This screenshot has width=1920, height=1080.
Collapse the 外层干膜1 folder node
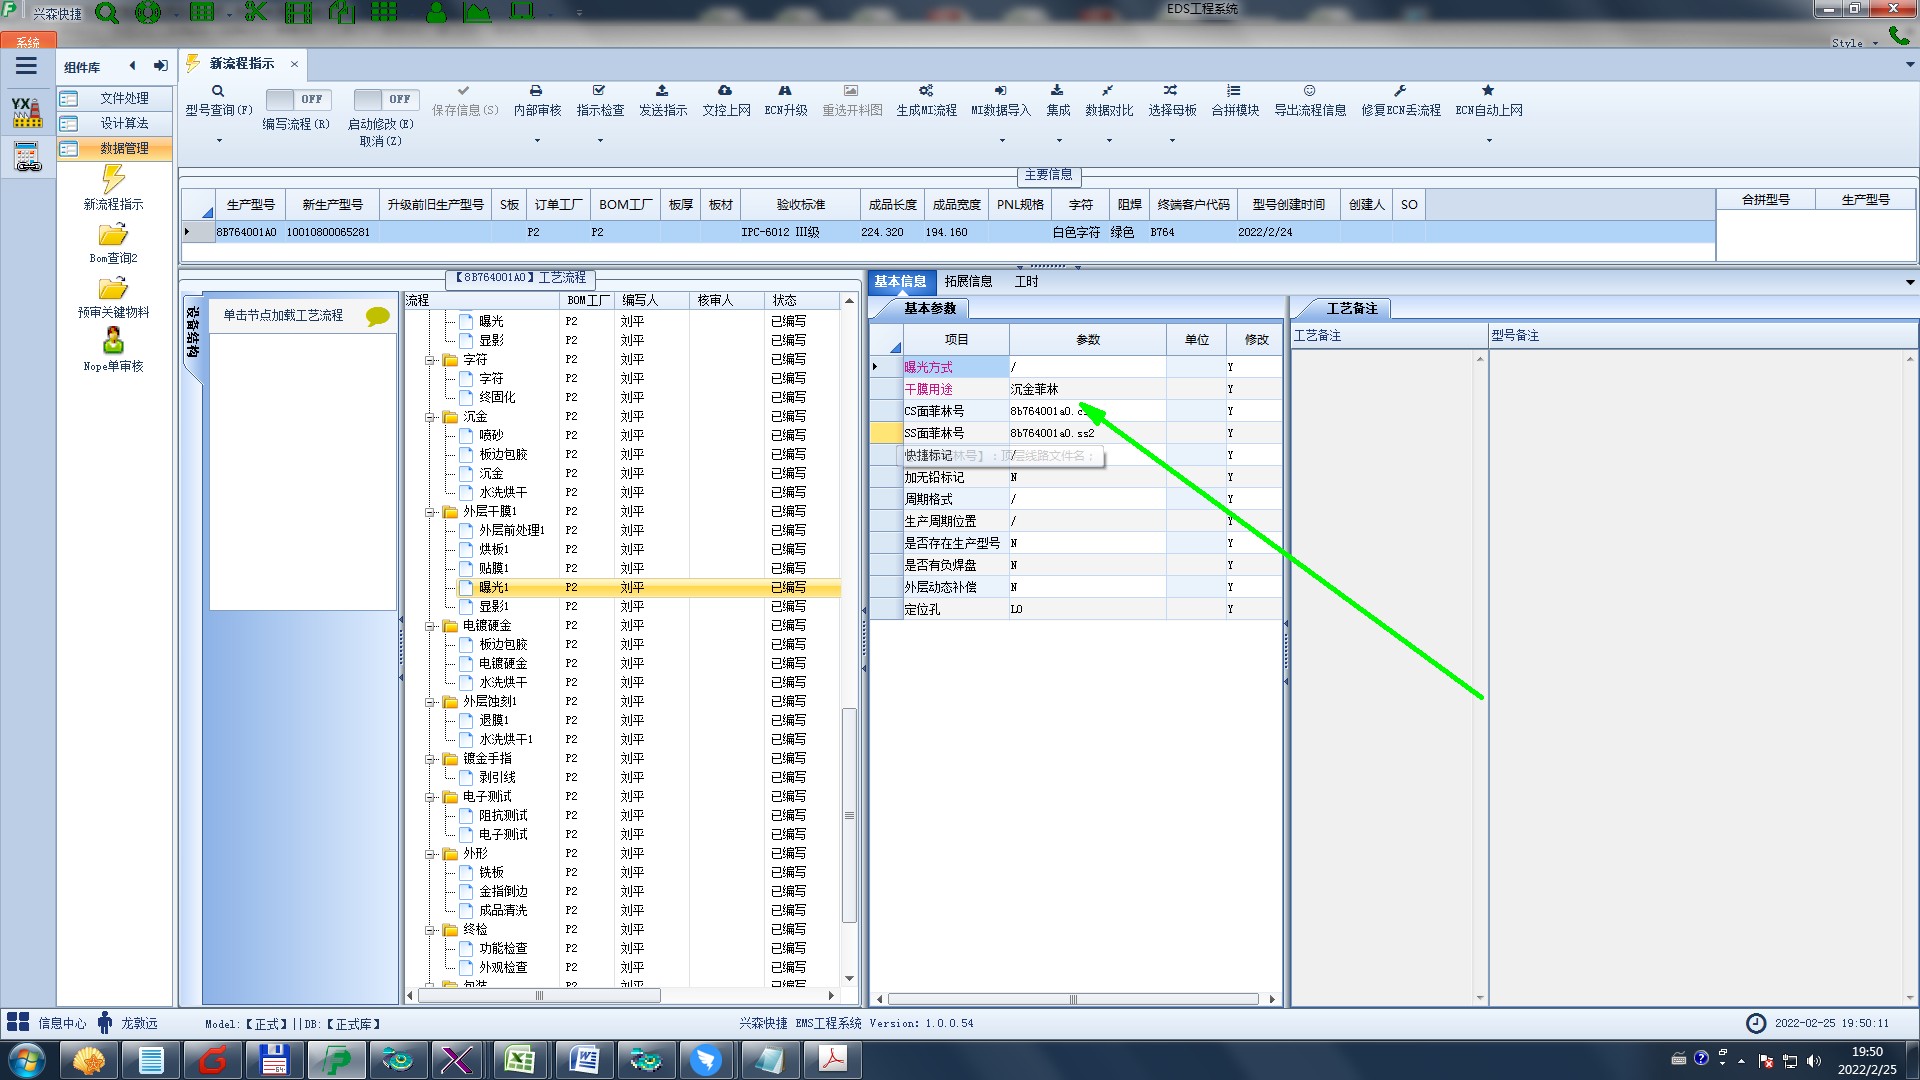click(x=430, y=512)
